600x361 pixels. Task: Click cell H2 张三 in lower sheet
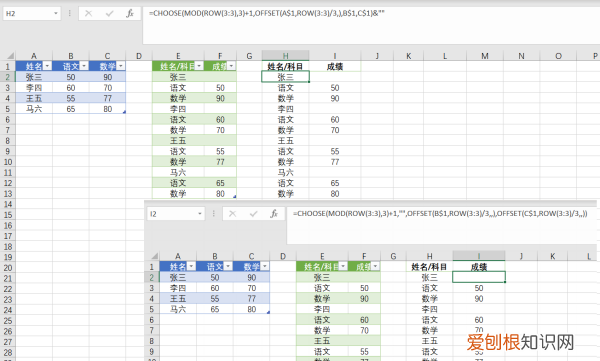429,277
